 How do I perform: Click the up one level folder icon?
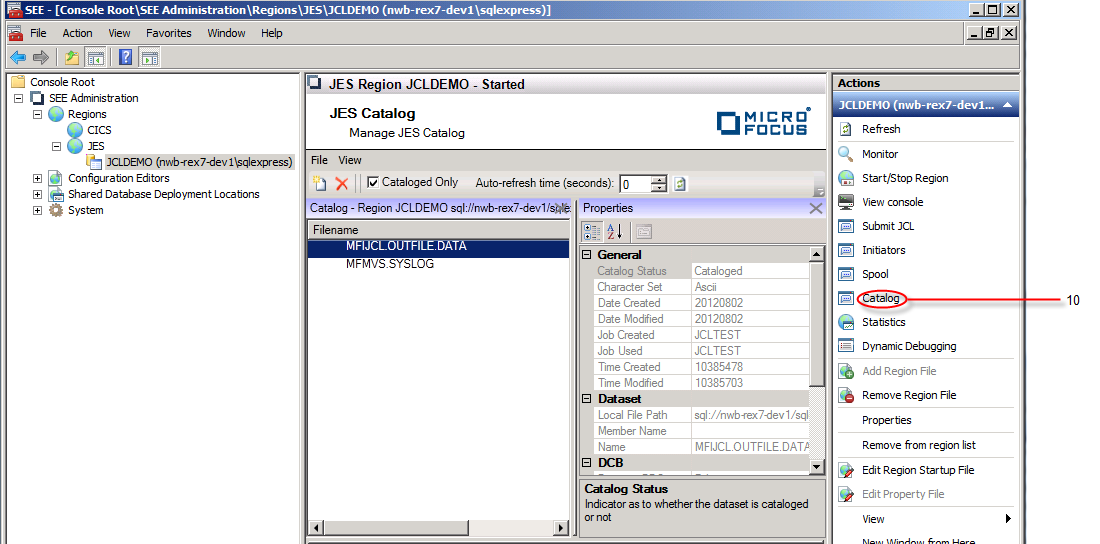72,57
